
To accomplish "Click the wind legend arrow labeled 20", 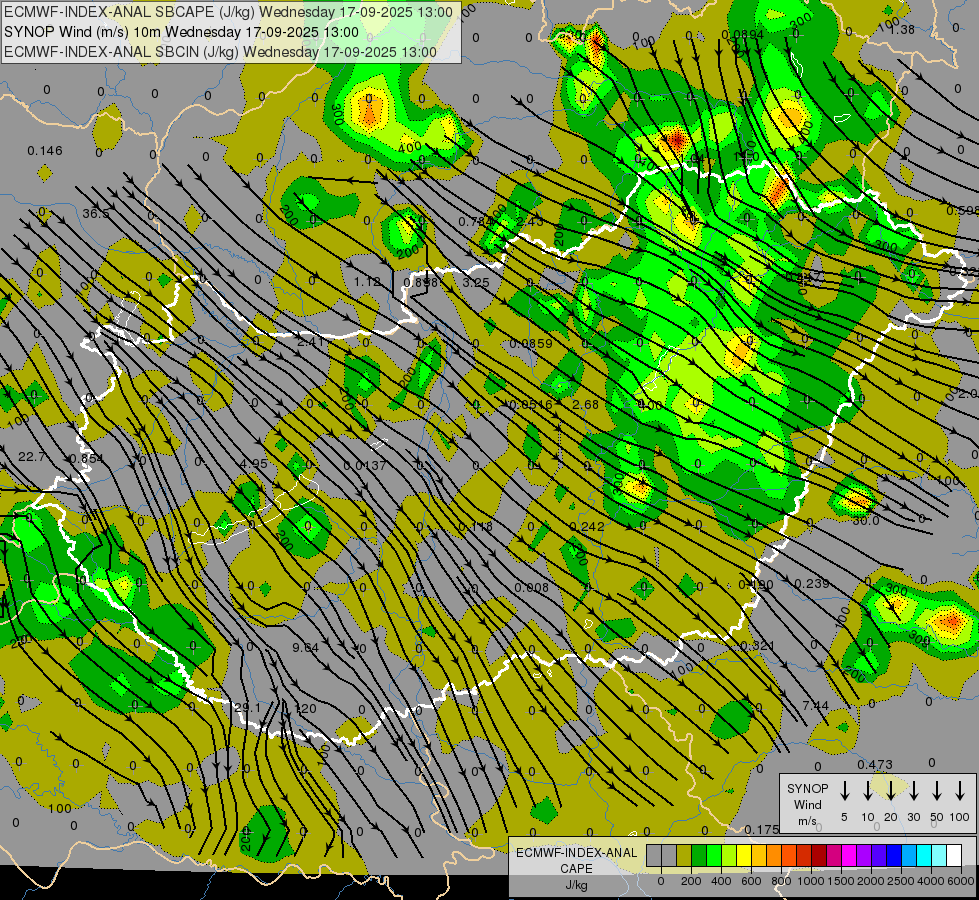I will click(891, 791).
